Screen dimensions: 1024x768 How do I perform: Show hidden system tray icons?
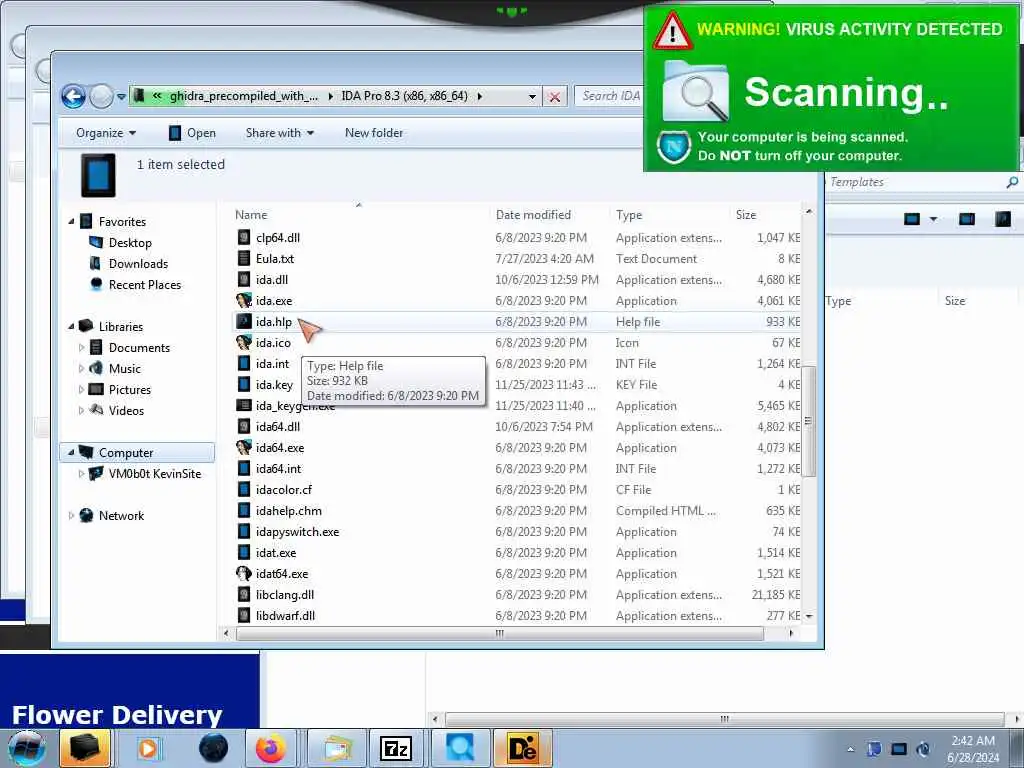850,749
